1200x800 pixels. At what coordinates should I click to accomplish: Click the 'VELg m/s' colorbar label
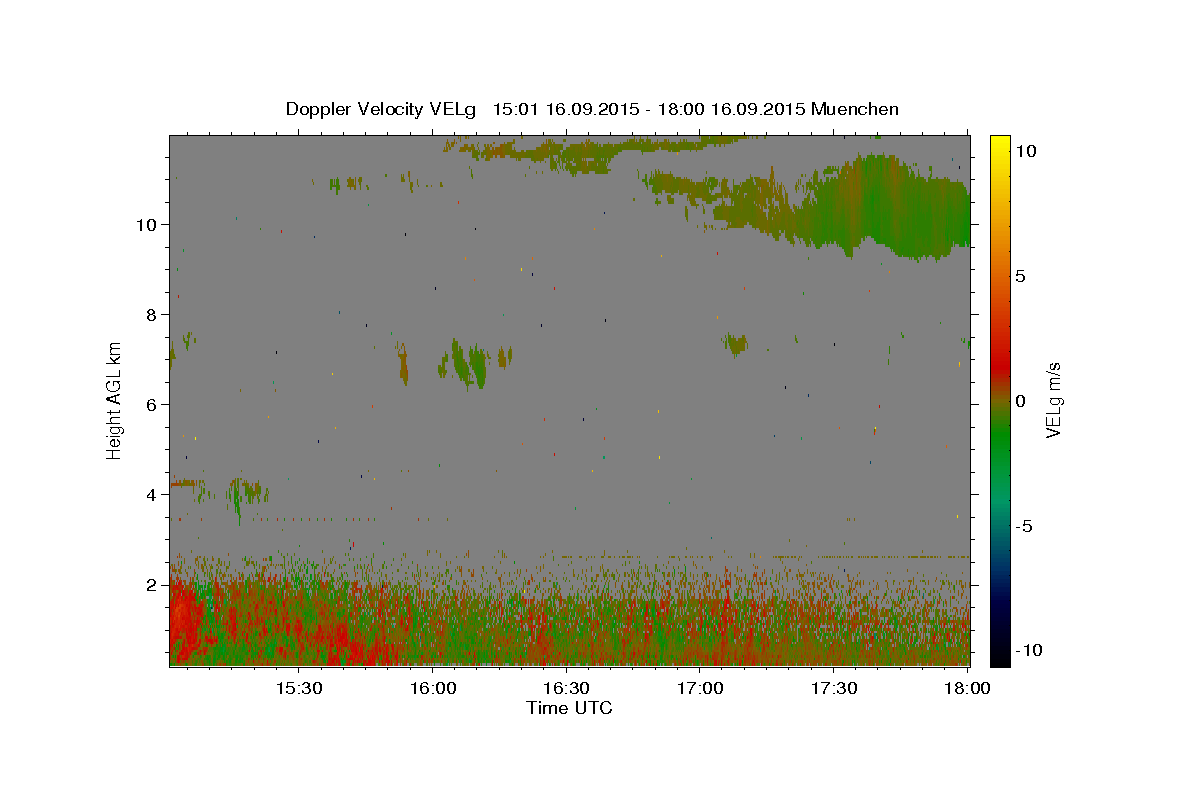pos(1053,400)
